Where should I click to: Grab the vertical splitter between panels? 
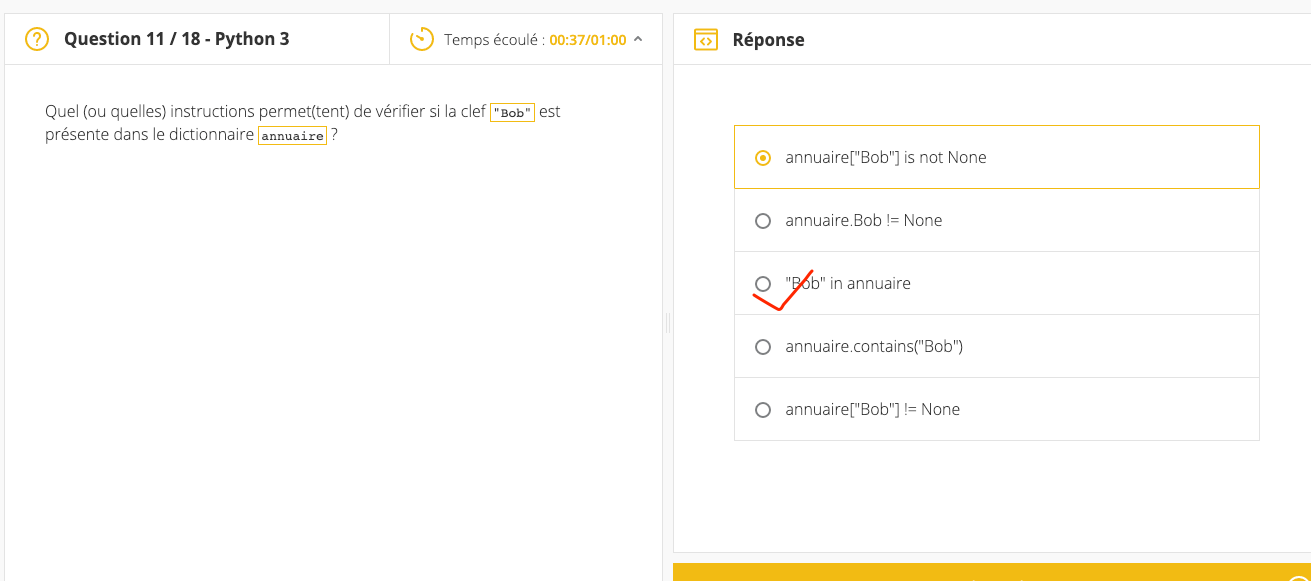[667, 322]
